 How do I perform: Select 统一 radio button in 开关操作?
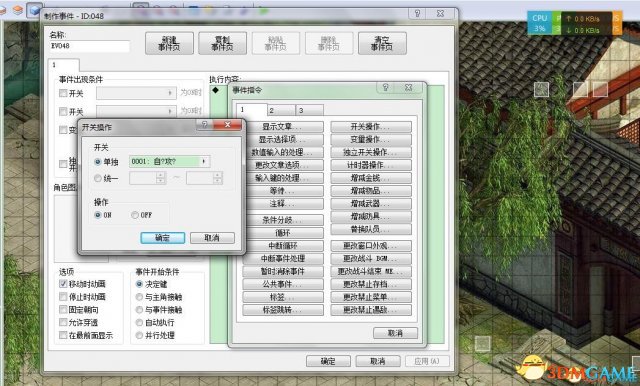pyautogui.click(x=98, y=178)
